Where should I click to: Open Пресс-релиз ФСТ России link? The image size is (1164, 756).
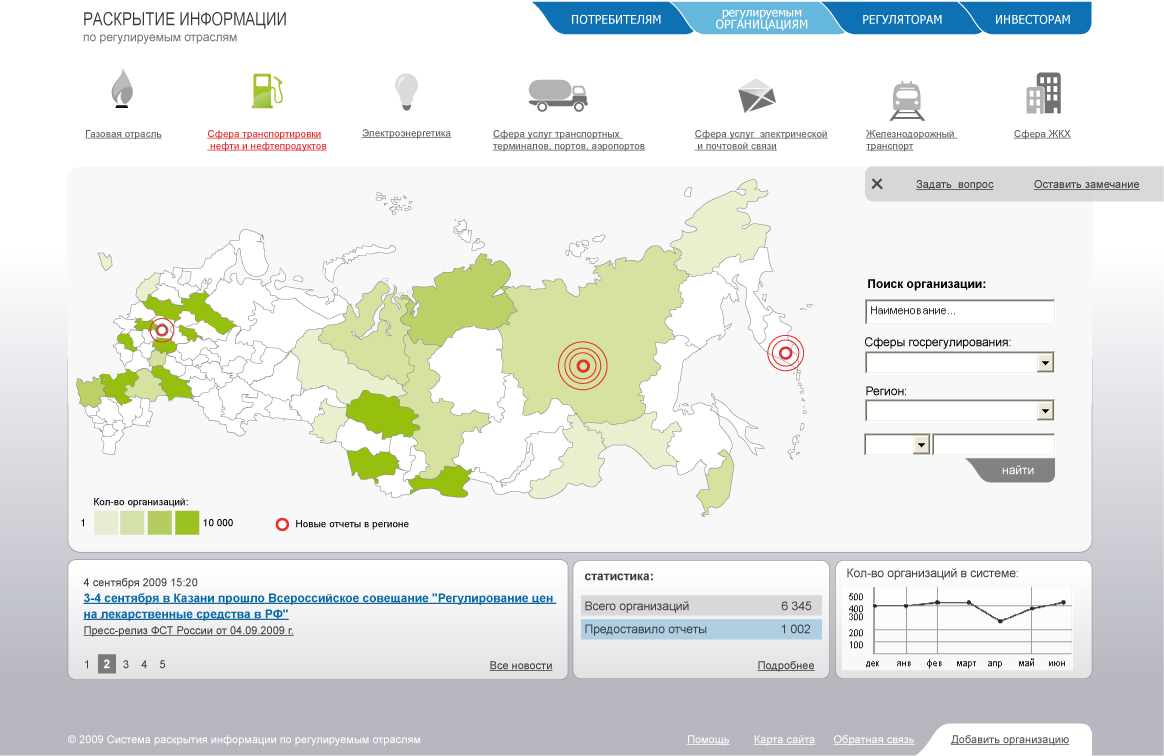[189, 630]
